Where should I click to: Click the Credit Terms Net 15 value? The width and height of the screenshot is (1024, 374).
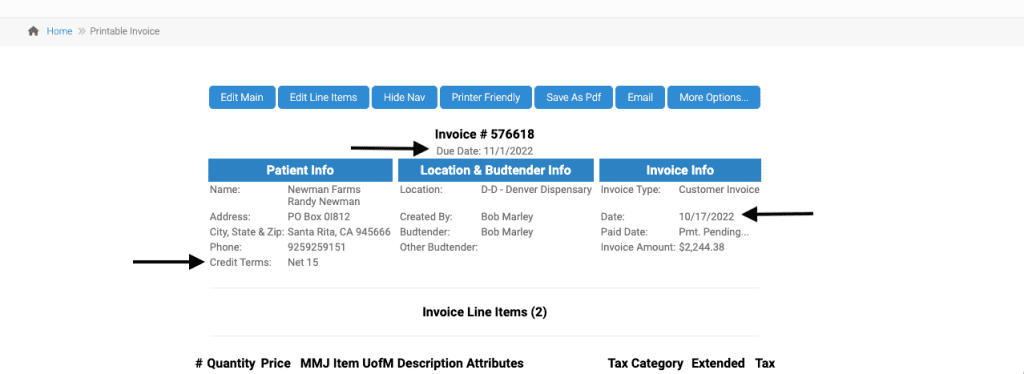tap(303, 262)
